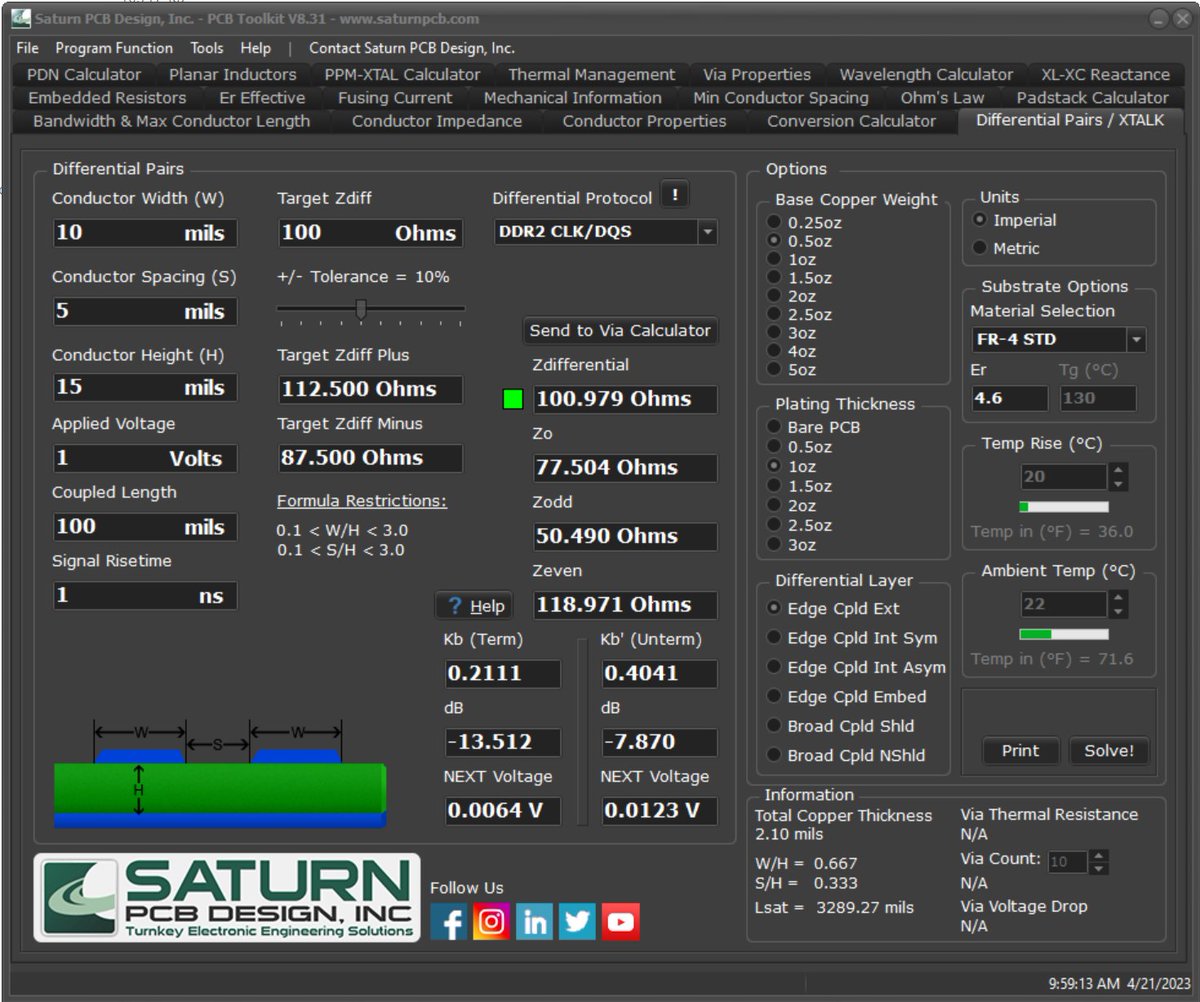Screen dimensions: 1200x1002
Task: Click the Tolerance slider handle
Action: (x=361, y=309)
